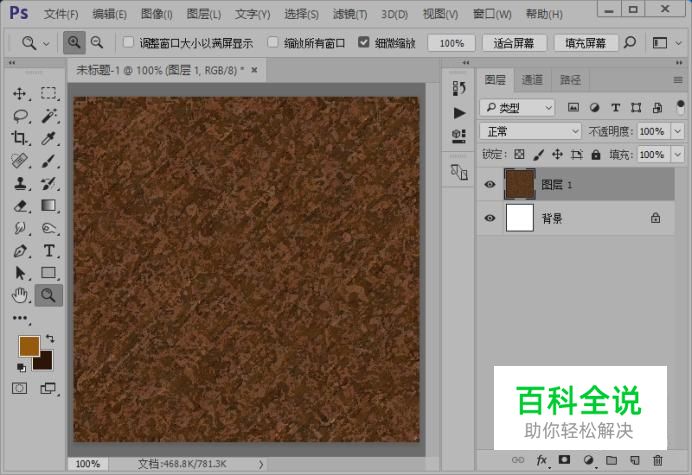692x475 pixels.
Task: Enable 调整窗口大小以满屏显示 checkbox
Action: pyautogui.click(x=128, y=43)
